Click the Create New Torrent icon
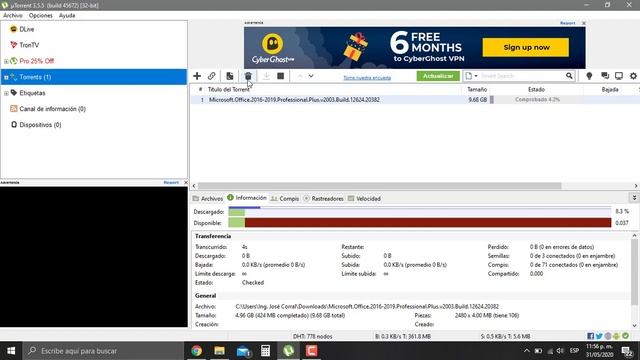The width and height of the screenshot is (640, 360). tap(230, 76)
